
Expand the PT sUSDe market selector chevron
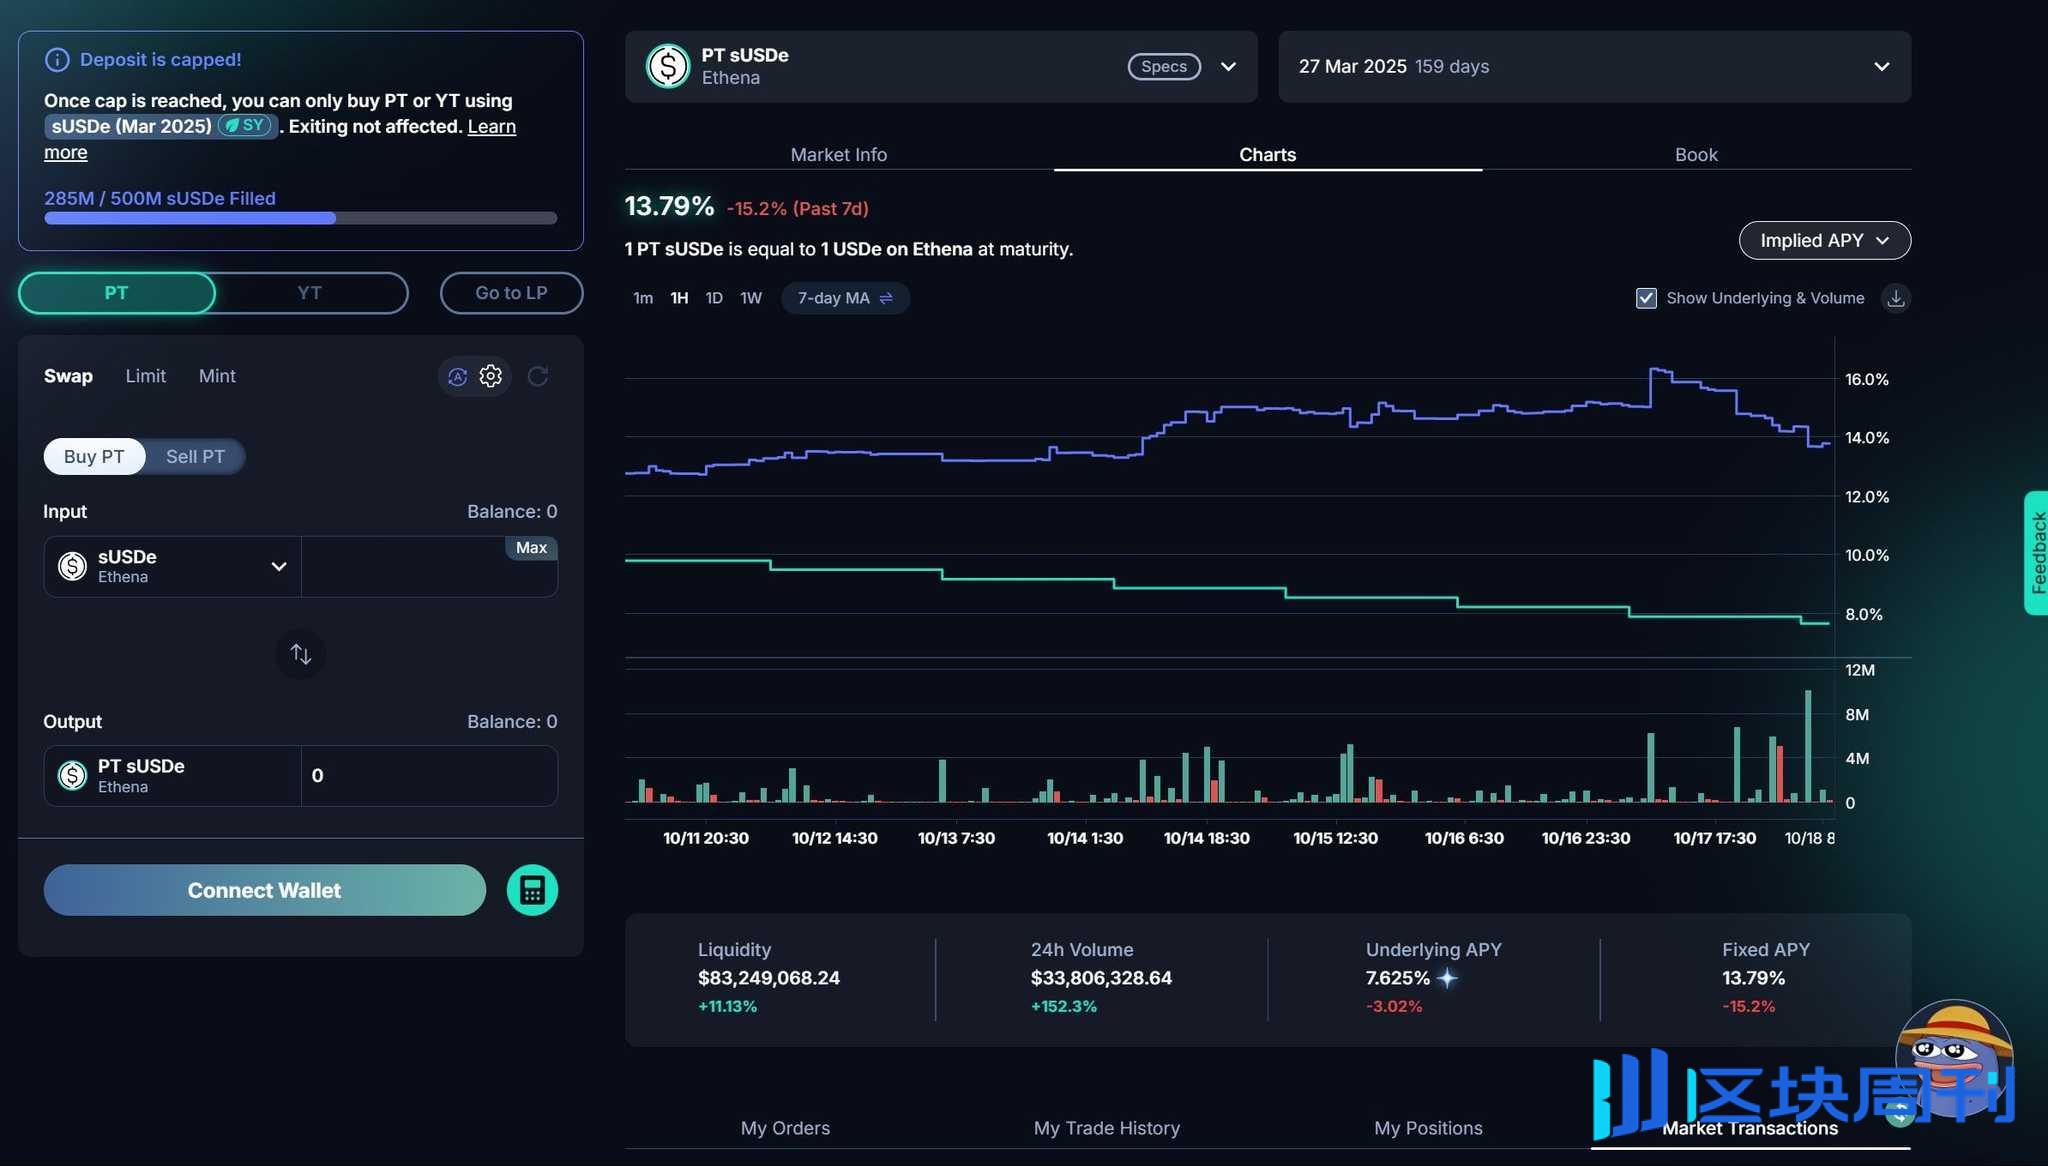1228,67
